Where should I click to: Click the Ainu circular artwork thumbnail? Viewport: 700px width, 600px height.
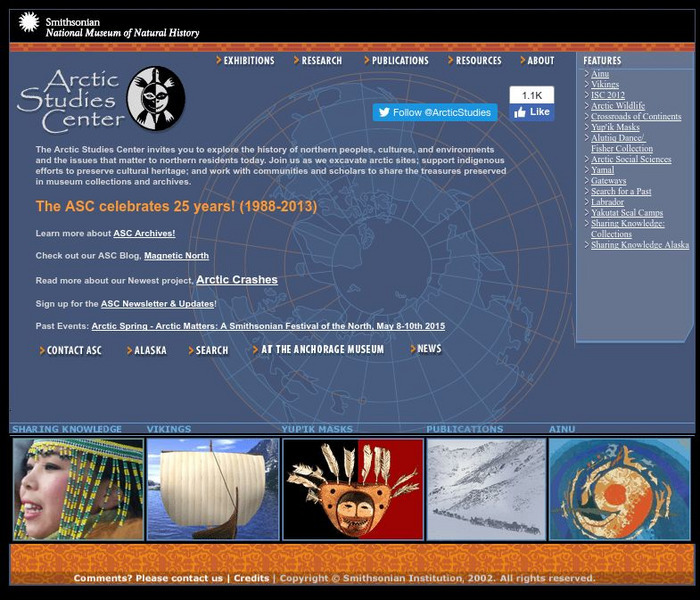point(619,489)
